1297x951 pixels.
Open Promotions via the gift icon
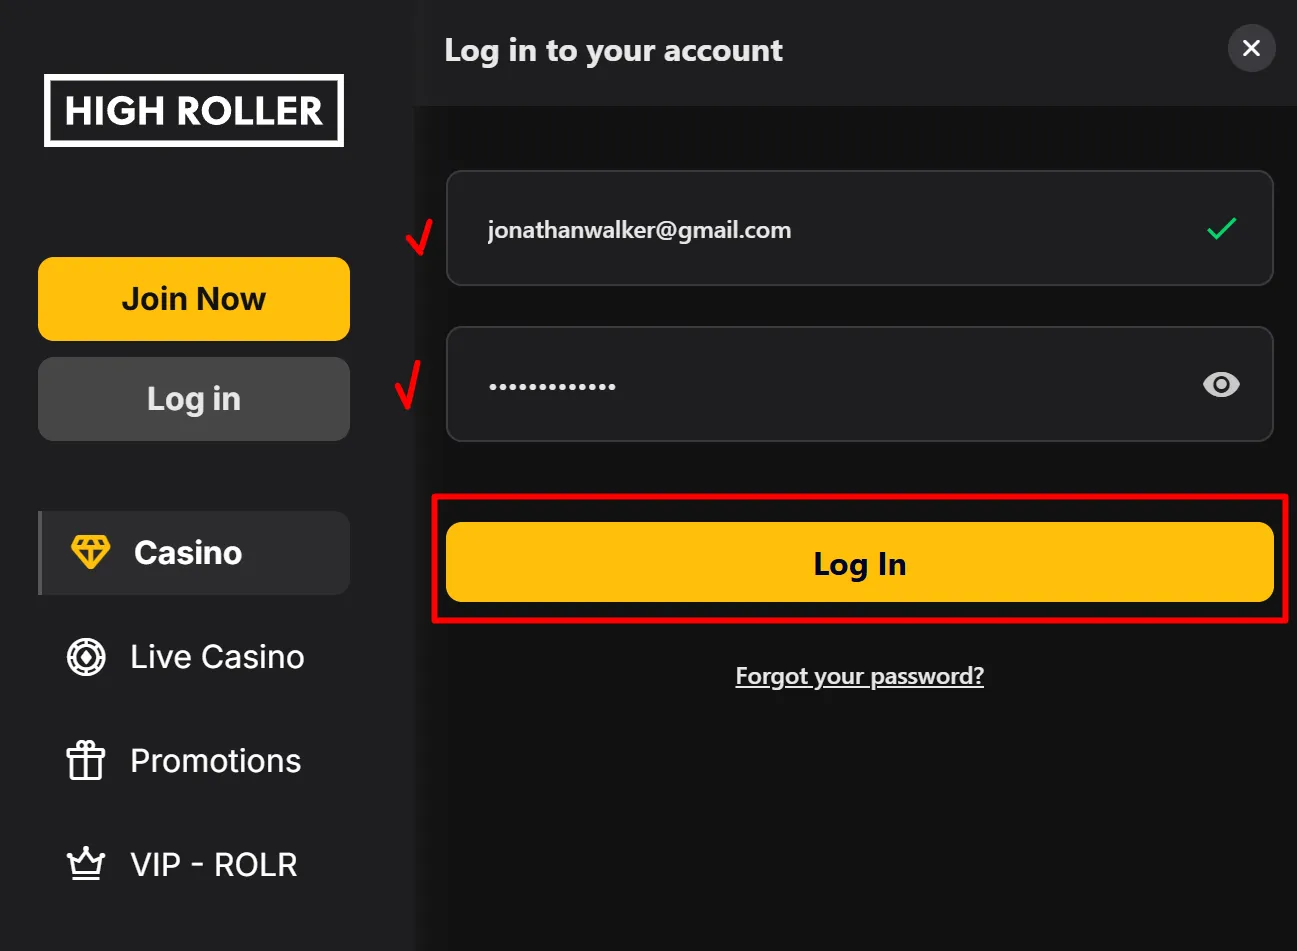pos(86,761)
